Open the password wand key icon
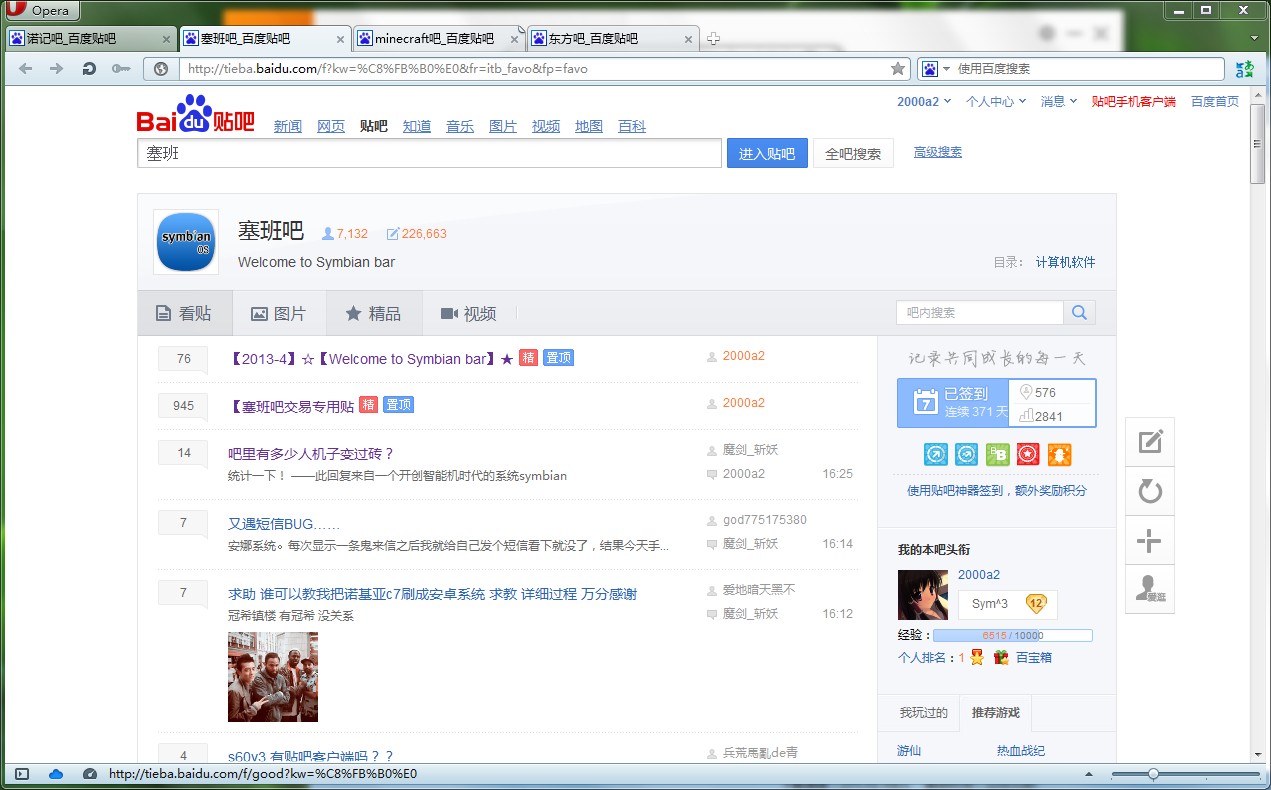This screenshot has width=1271, height=790. 120,69
